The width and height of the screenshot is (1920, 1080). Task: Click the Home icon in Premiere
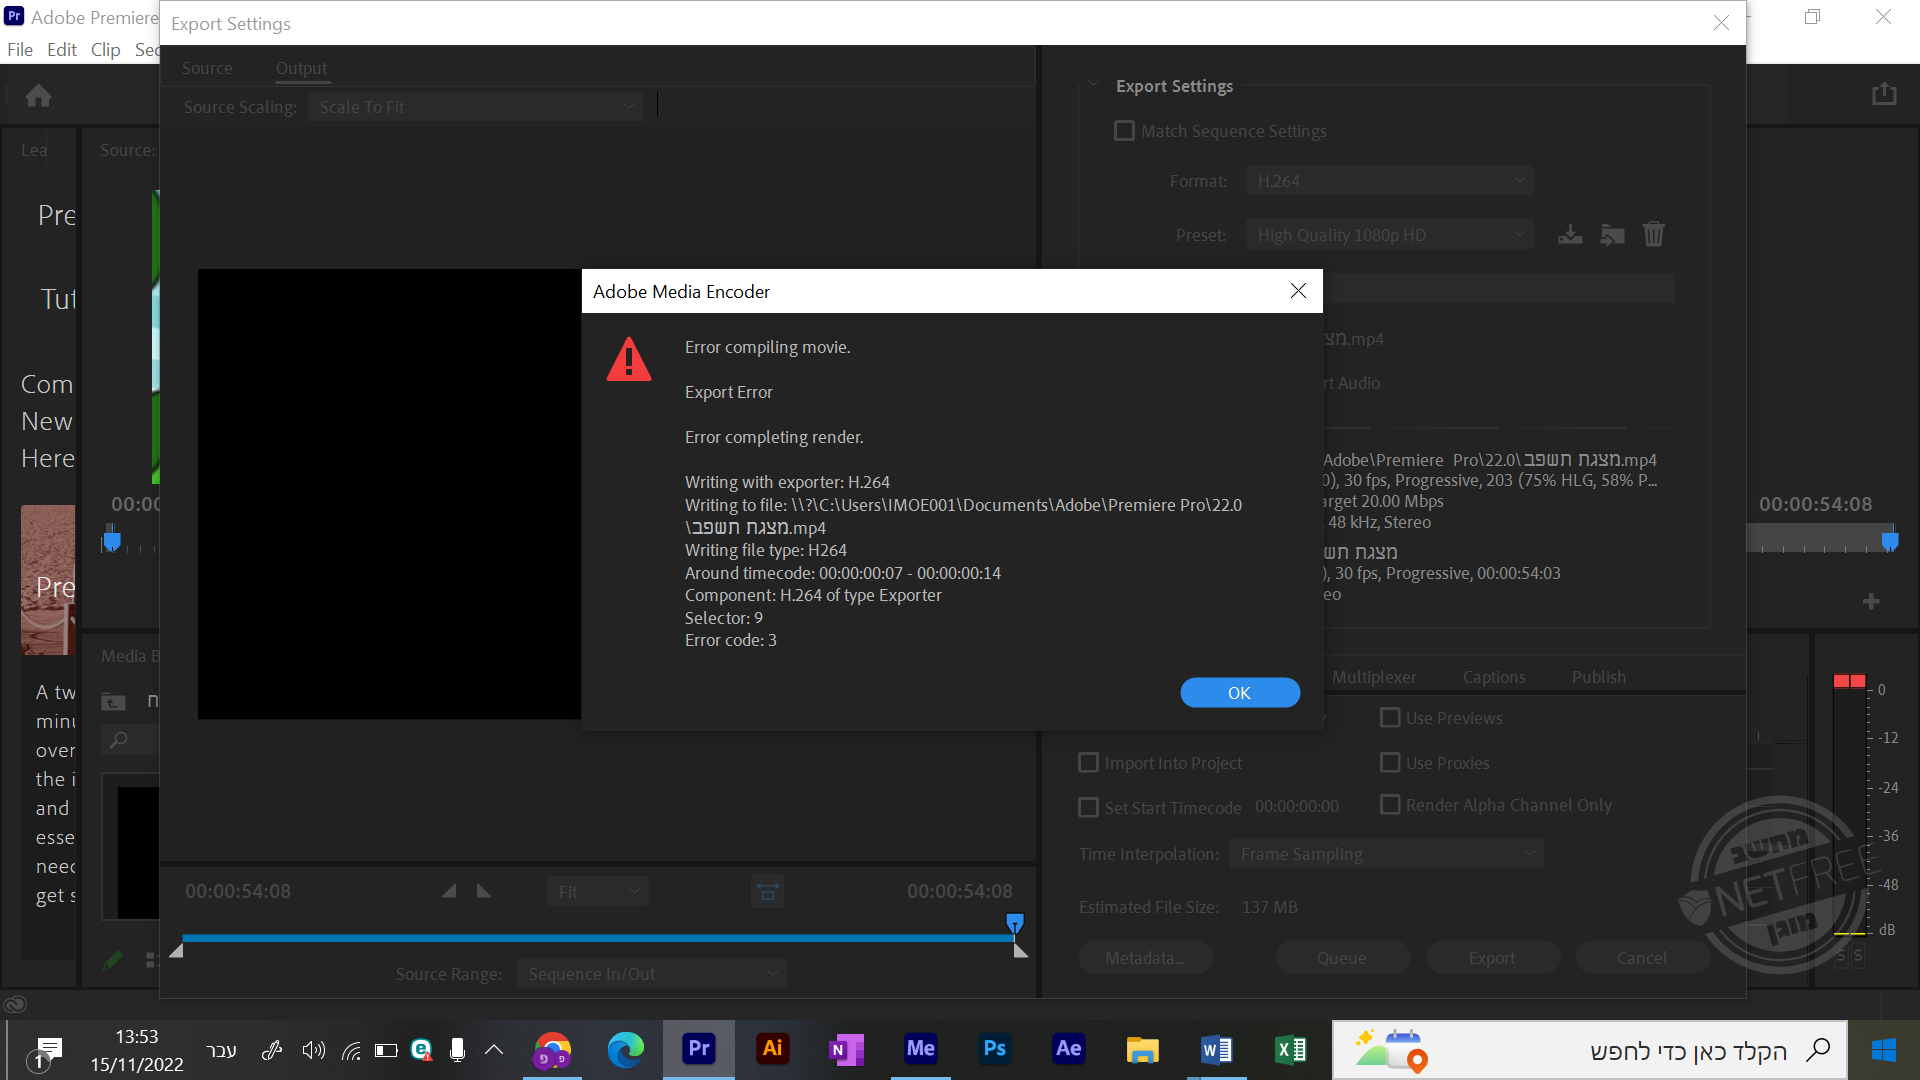coord(39,96)
